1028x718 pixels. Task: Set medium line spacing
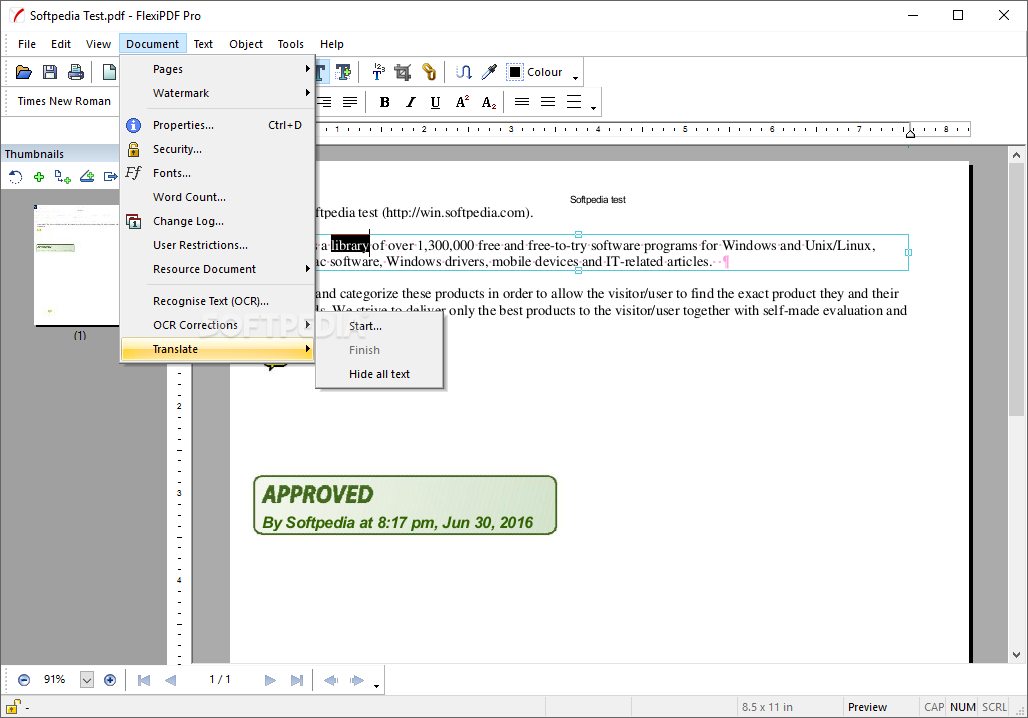tap(548, 102)
